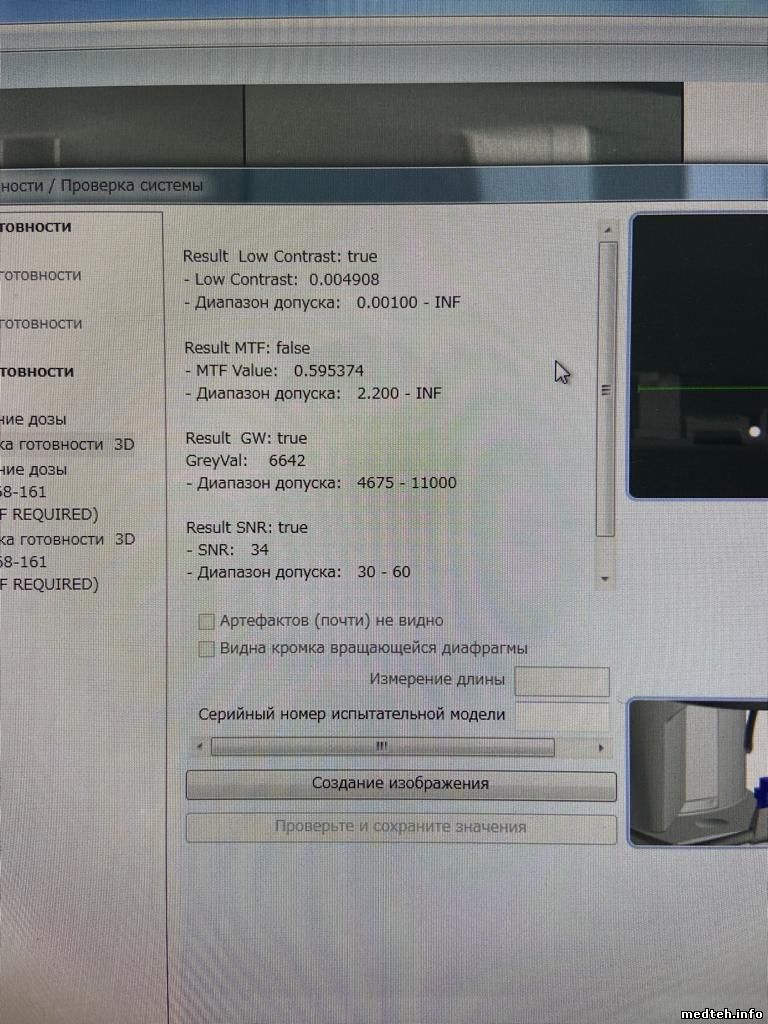The image size is (768, 1024).
Task: Select the highlighted "готовности 3D" list item
Action: (x=66, y=444)
